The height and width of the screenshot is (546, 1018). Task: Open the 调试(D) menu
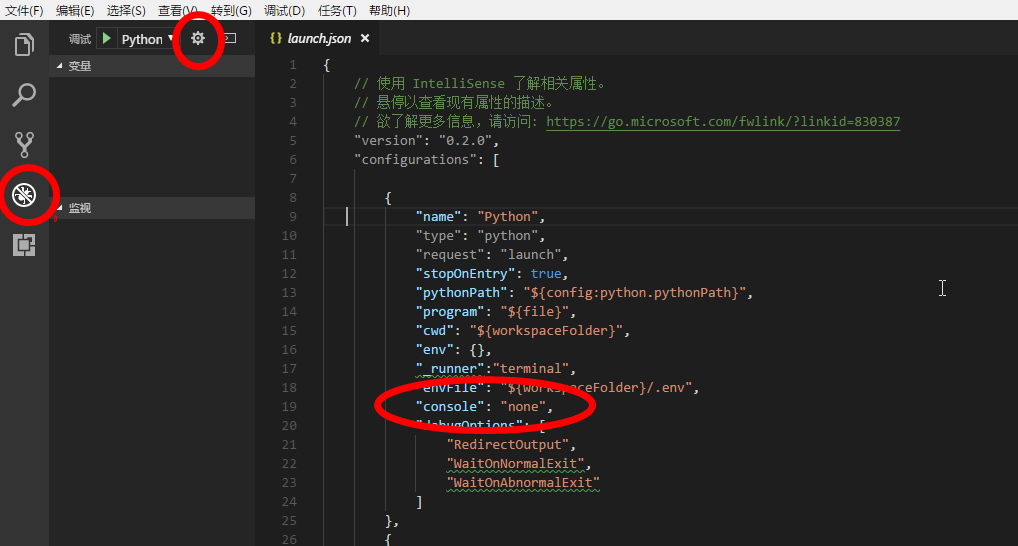(284, 10)
